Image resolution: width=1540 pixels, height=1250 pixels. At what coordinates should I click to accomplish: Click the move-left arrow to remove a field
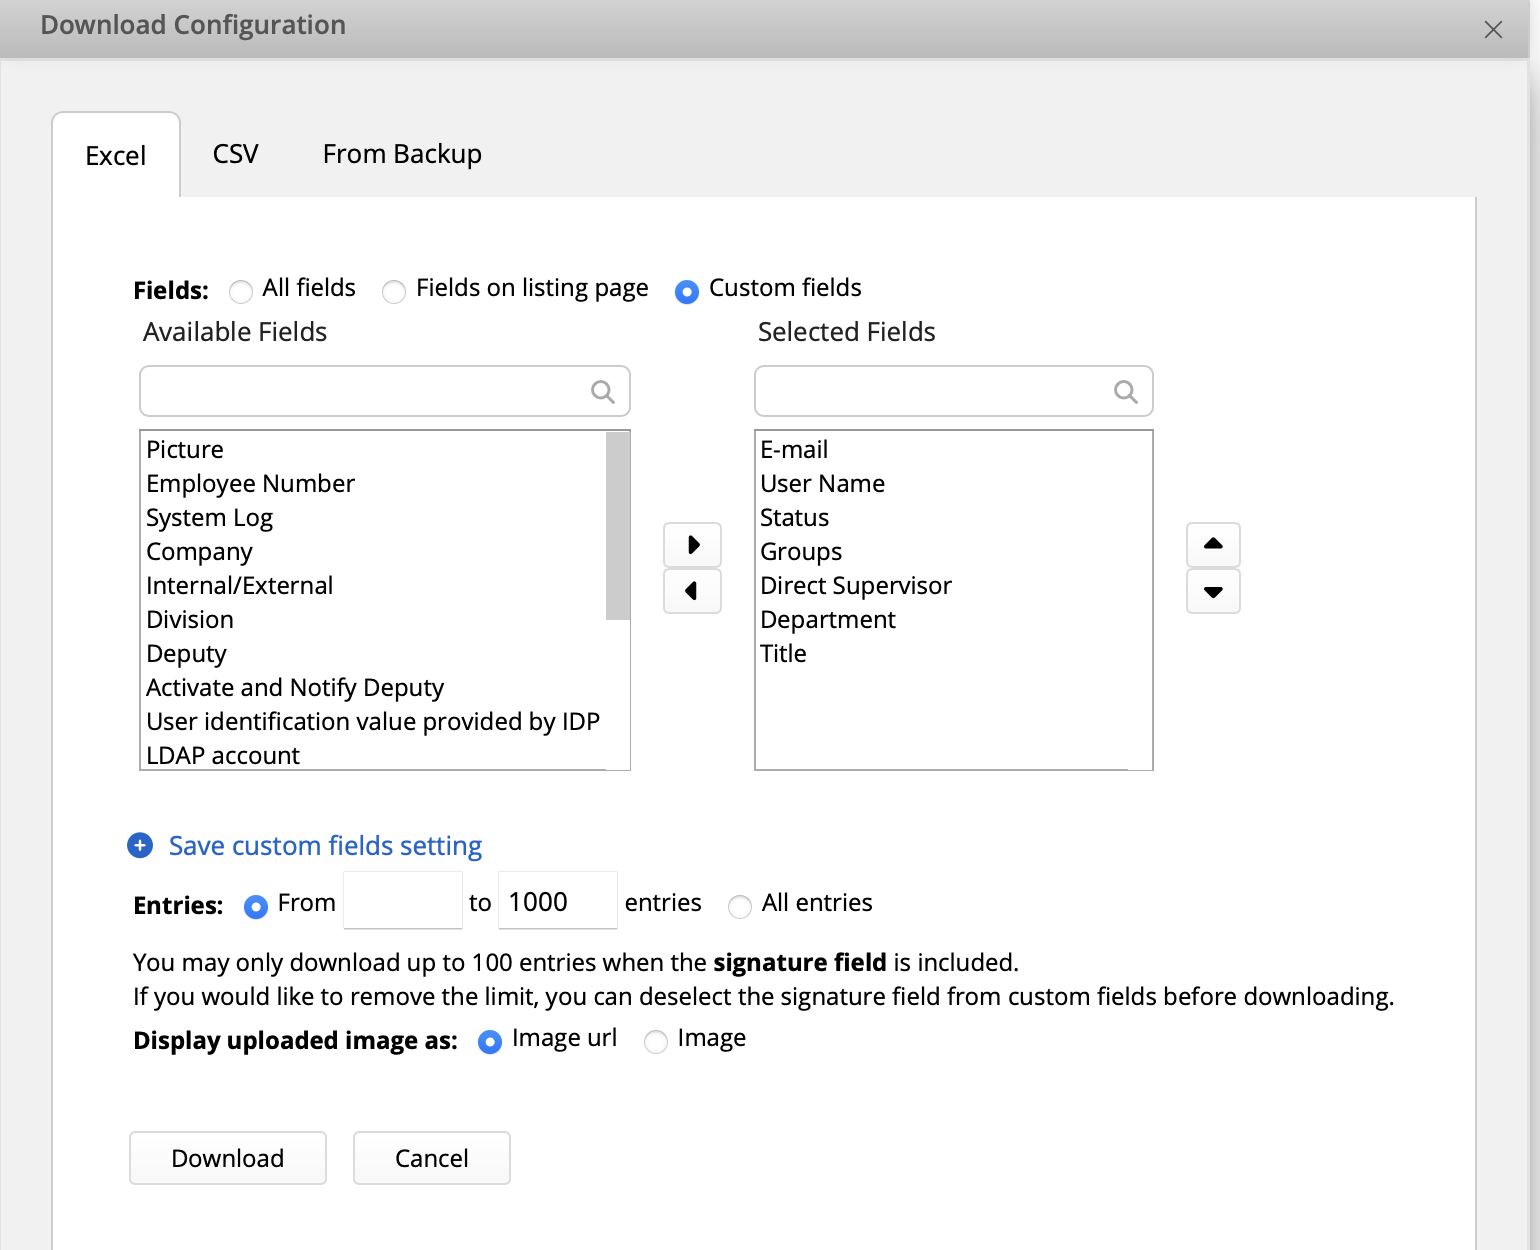[692, 591]
